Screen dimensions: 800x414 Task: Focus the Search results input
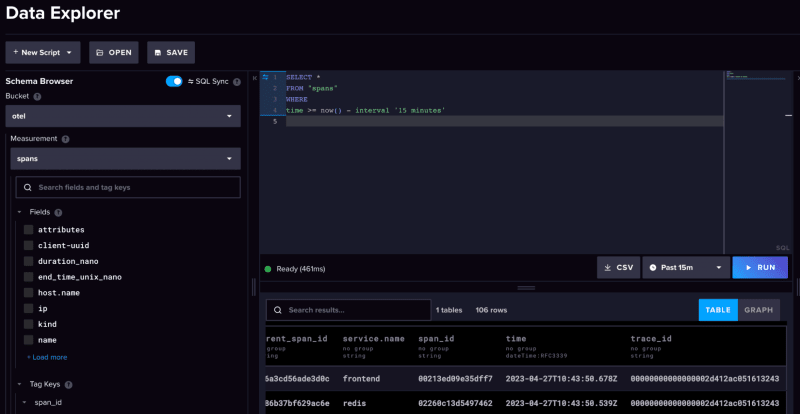348,310
